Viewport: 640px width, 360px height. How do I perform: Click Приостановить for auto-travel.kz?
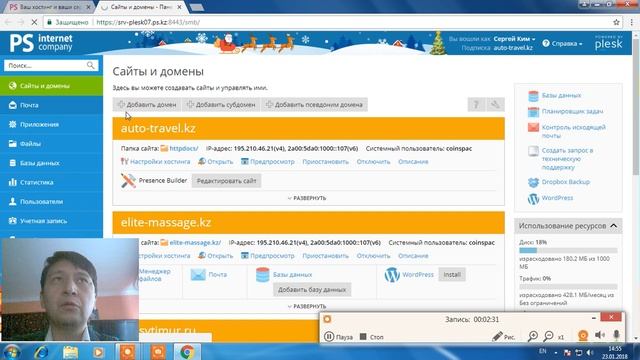[325, 162]
